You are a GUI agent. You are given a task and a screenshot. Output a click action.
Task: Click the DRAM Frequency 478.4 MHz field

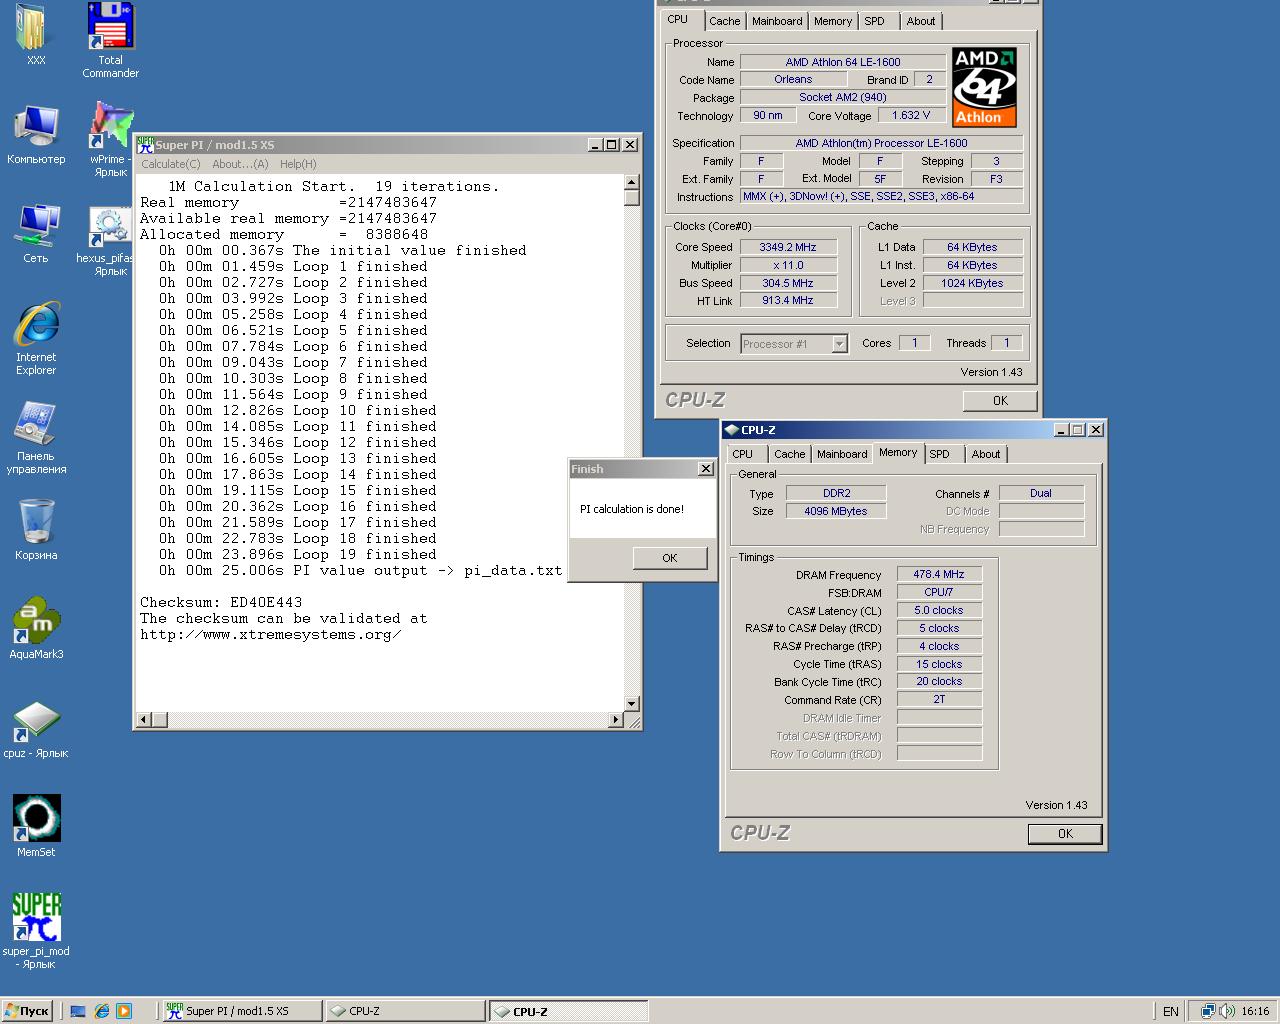pyautogui.click(x=939, y=574)
